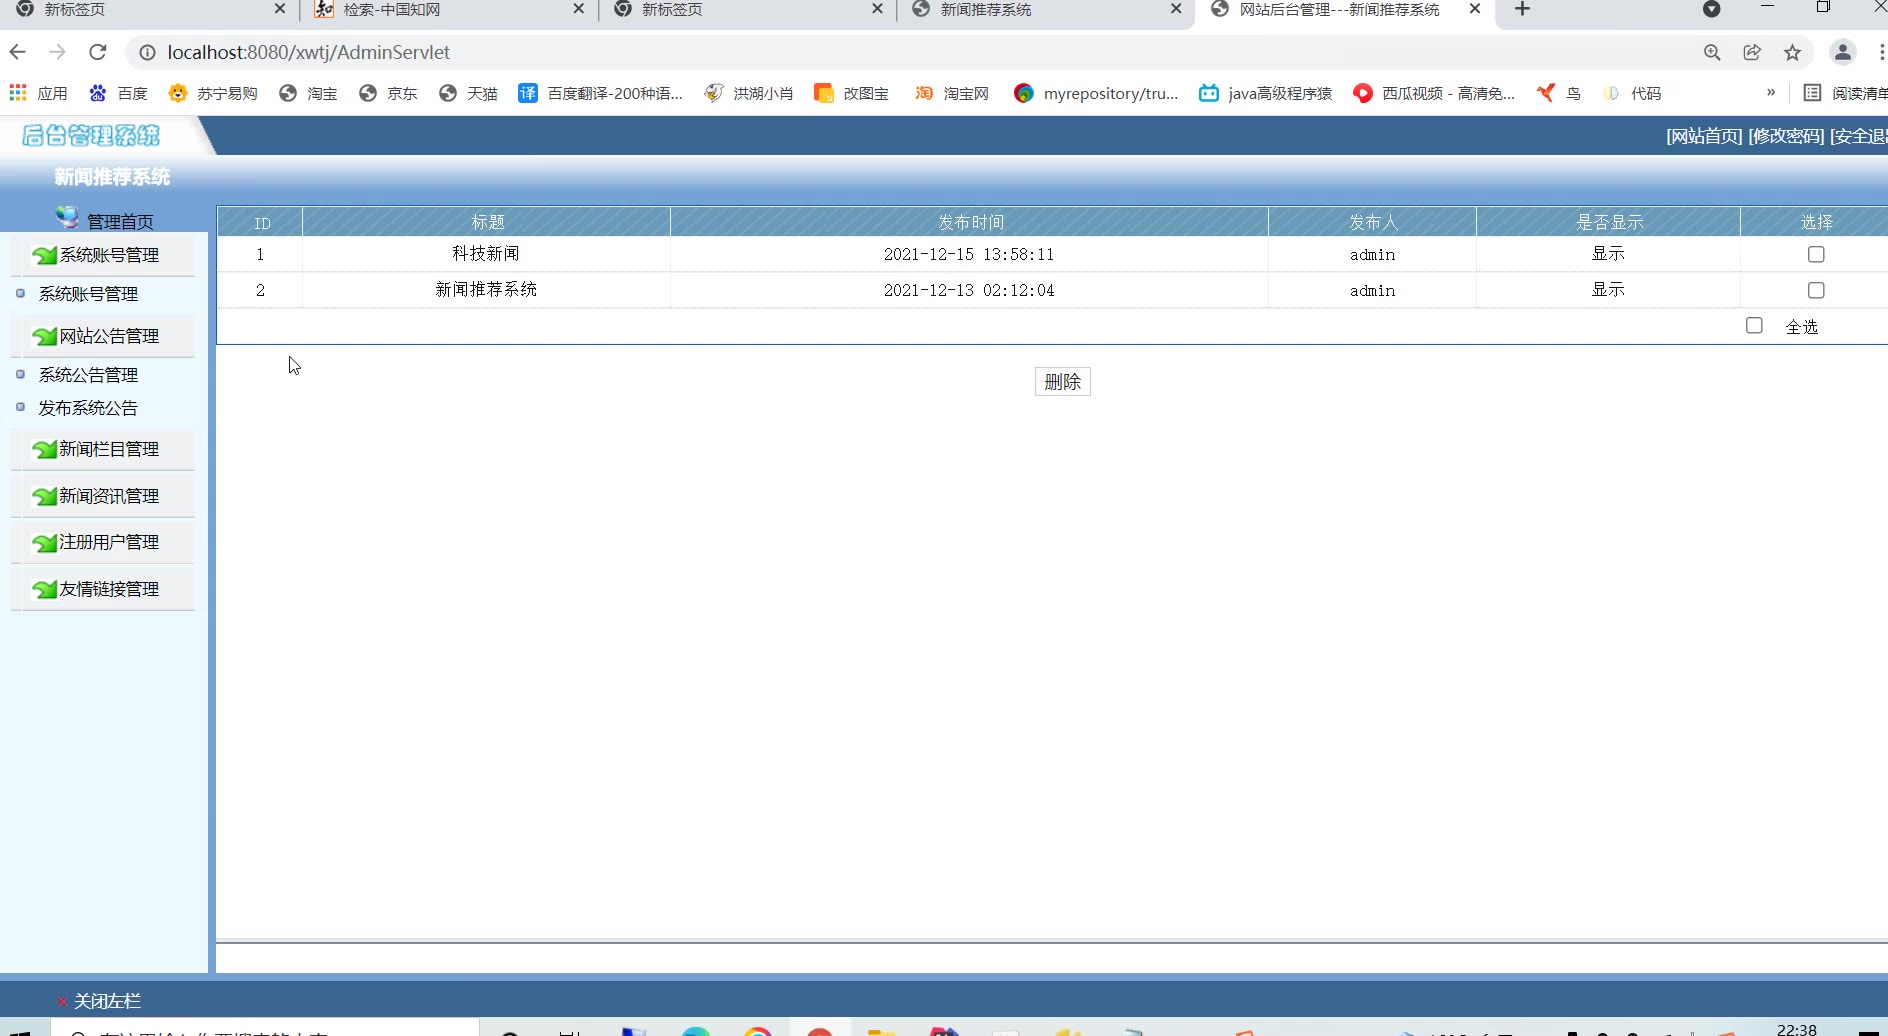1888x1036 pixels.
Task: Select checkbox for 科技新闻 row
Action: coord(1816,254)
